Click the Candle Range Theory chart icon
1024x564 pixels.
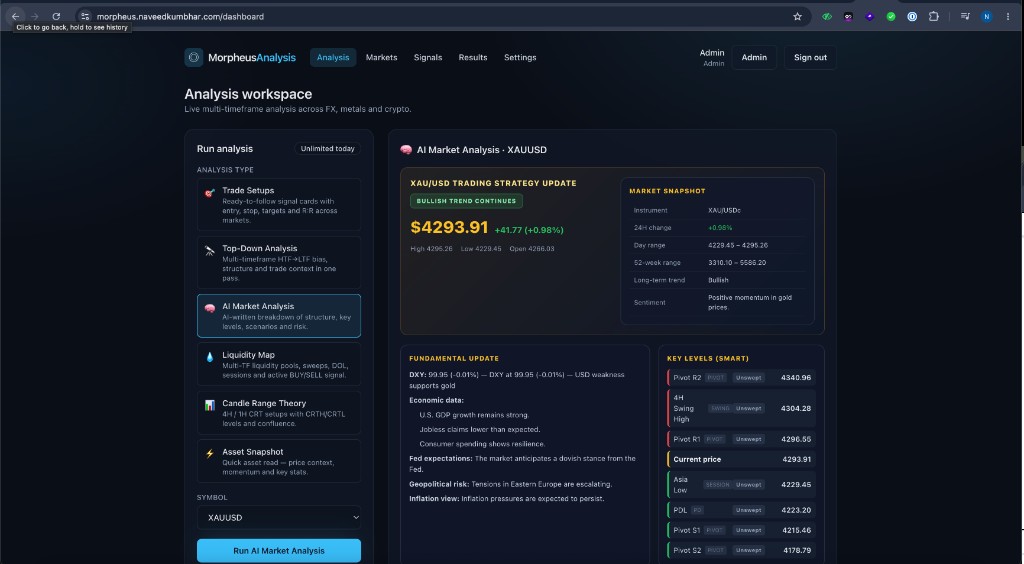coord(210,405)
